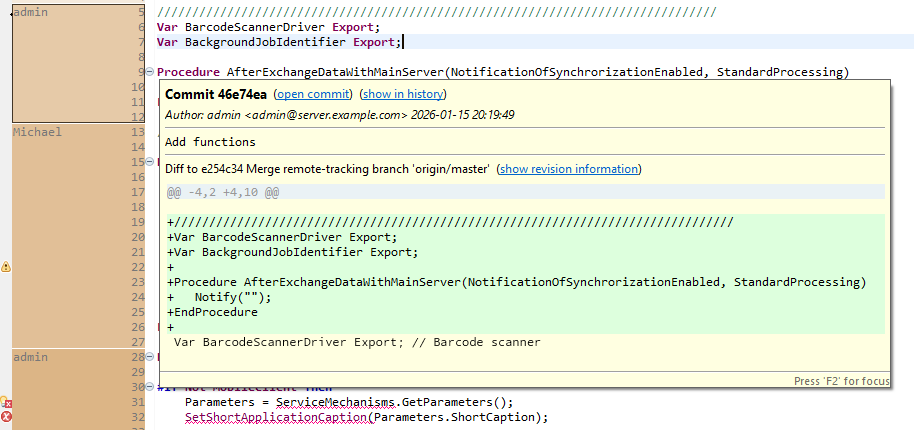This screenshot has width=914, height=430.
Task: Click the 'Press F2 for focus' hint
Action: click(835, 381)
